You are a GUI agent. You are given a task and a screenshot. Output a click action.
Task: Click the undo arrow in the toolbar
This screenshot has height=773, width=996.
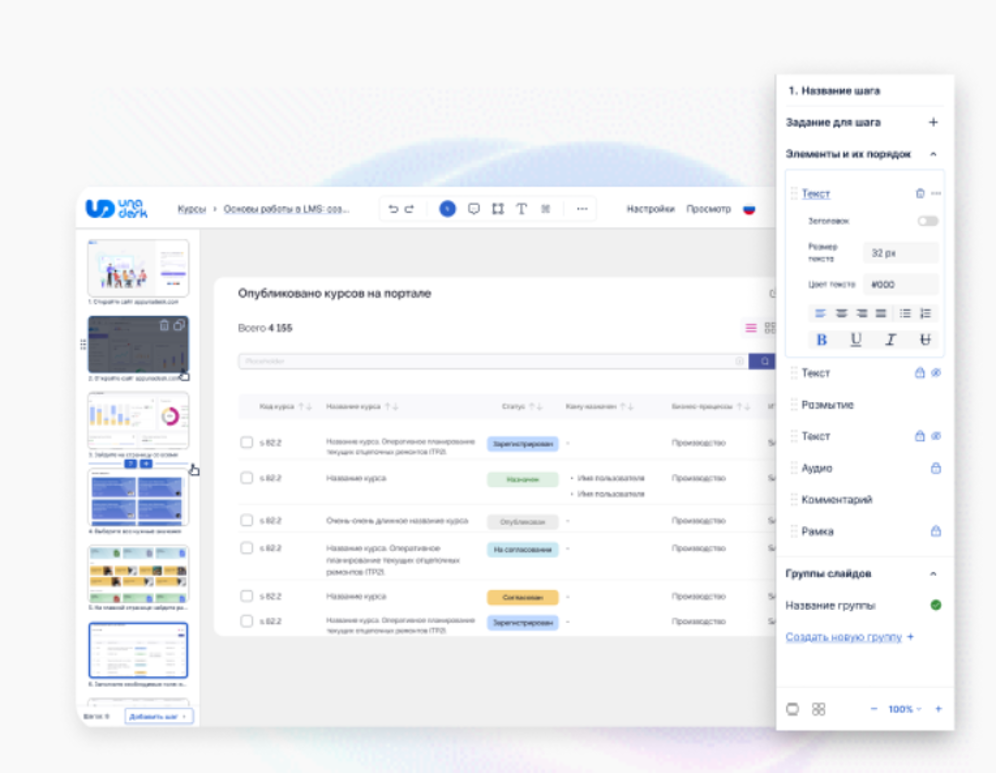pyautogui.click(x=393, y=209)
